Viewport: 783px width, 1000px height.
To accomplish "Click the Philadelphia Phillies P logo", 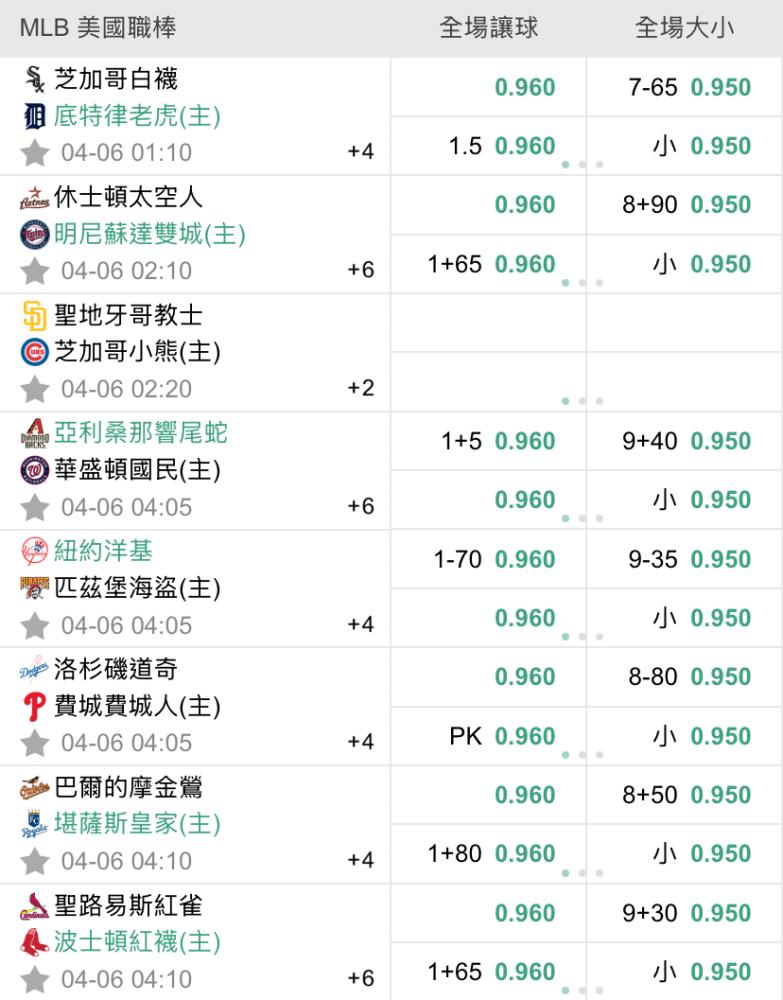I will (x=34, y=707).
